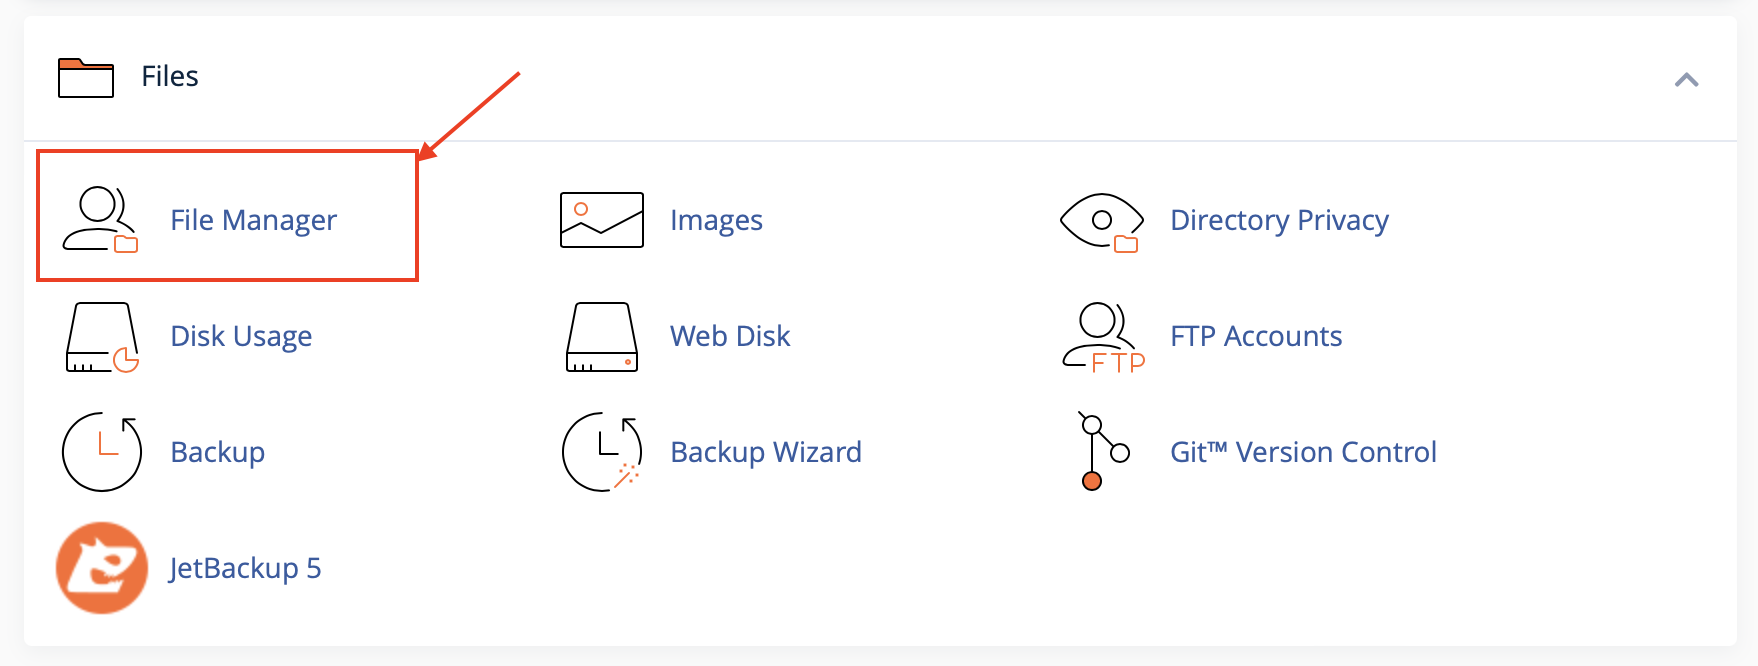Screen dimensions: 1758x666
Task: Click the JetBackup 5 logo
Action: pos(101,568)
